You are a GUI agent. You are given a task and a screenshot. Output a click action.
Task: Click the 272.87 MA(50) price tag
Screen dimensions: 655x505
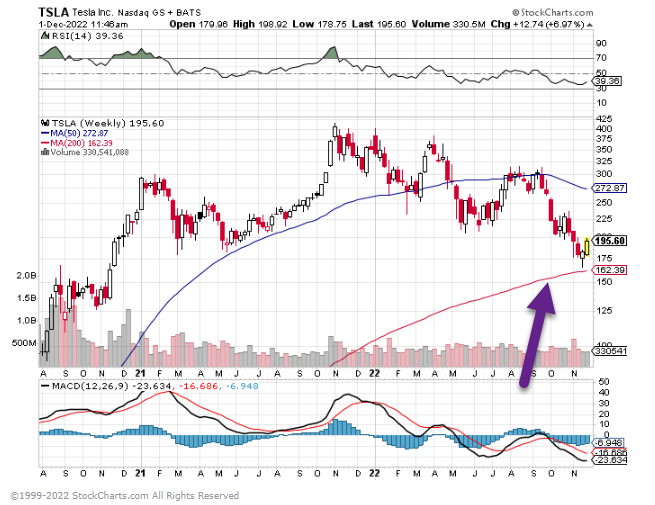[x=610, y=188]
